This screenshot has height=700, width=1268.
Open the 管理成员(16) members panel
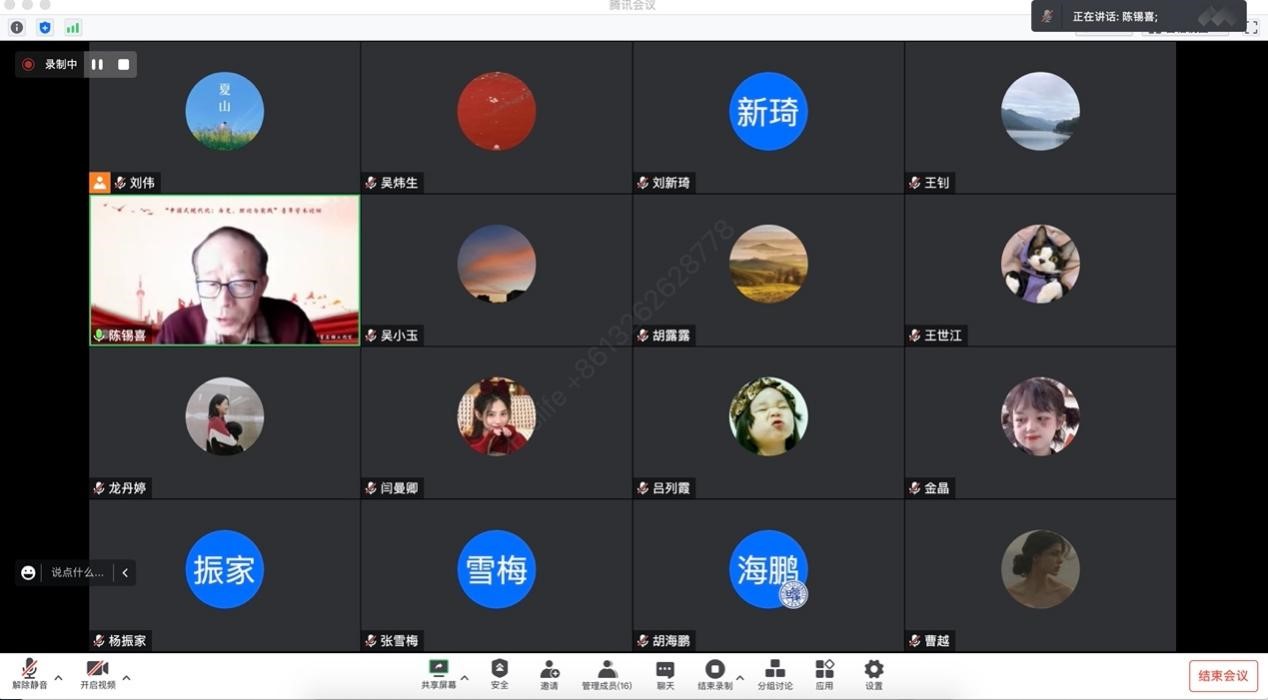[x=606, y=673]
